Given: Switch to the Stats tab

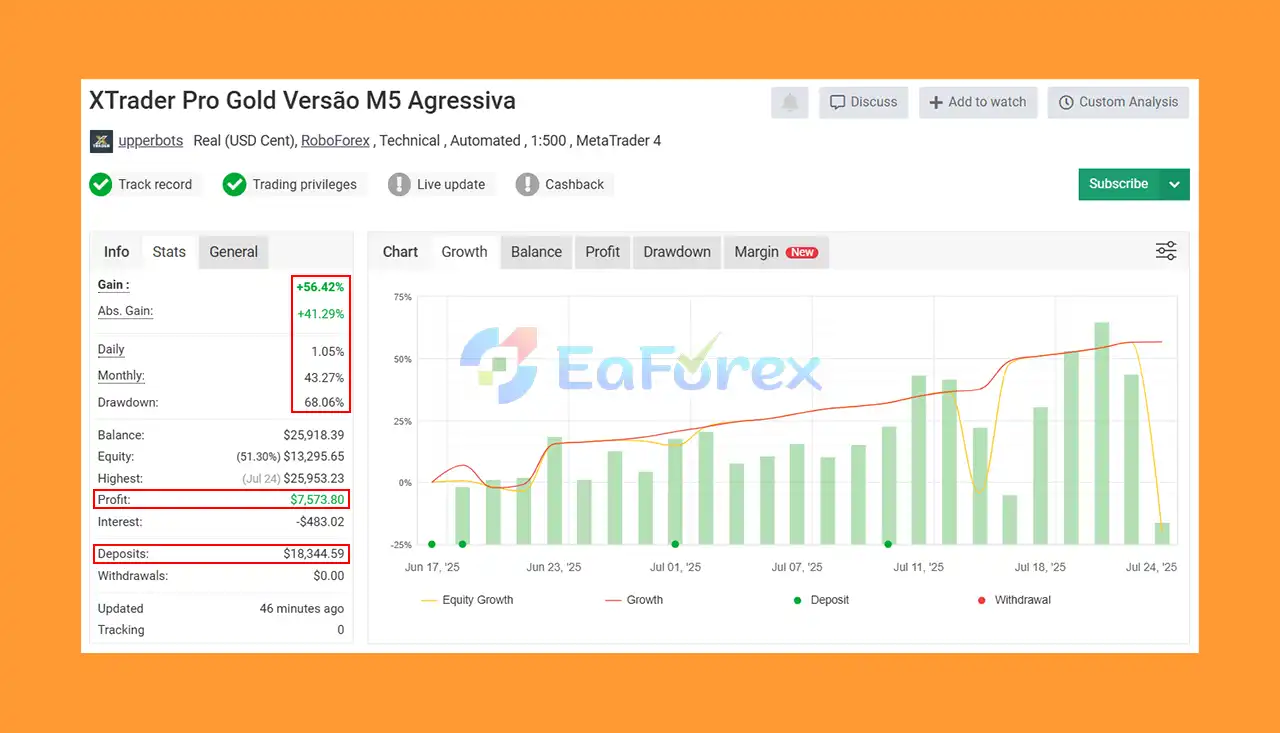Looking at the screenshot, I should [169, 252].
